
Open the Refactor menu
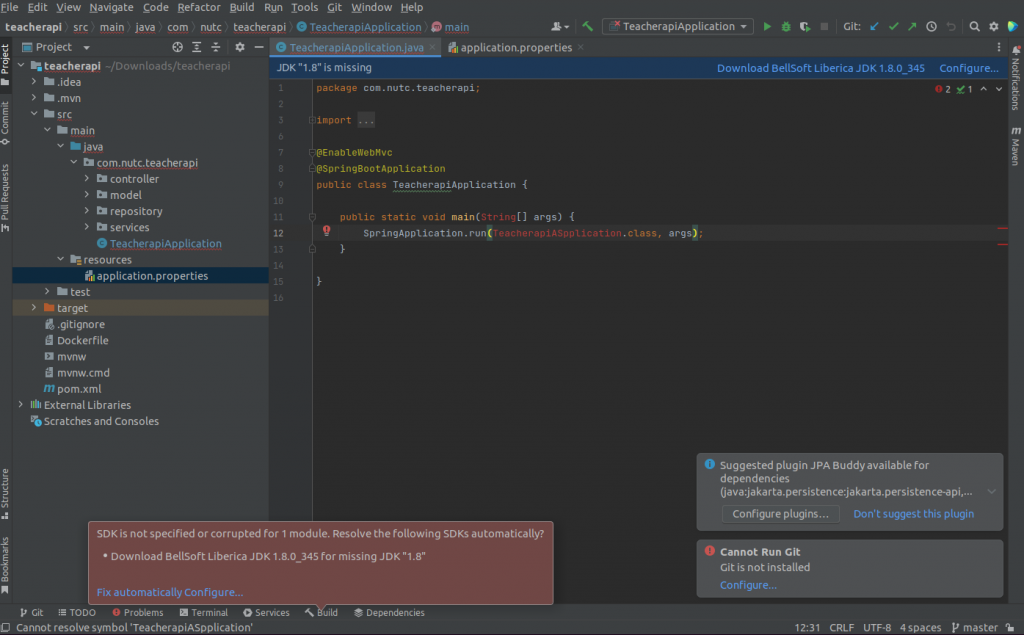pos(199,7)
